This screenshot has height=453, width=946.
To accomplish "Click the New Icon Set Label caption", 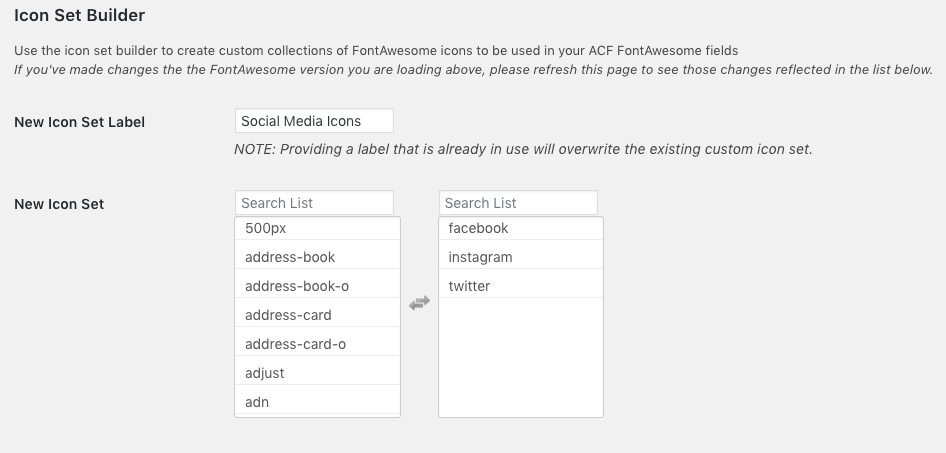I will (79, 122).
